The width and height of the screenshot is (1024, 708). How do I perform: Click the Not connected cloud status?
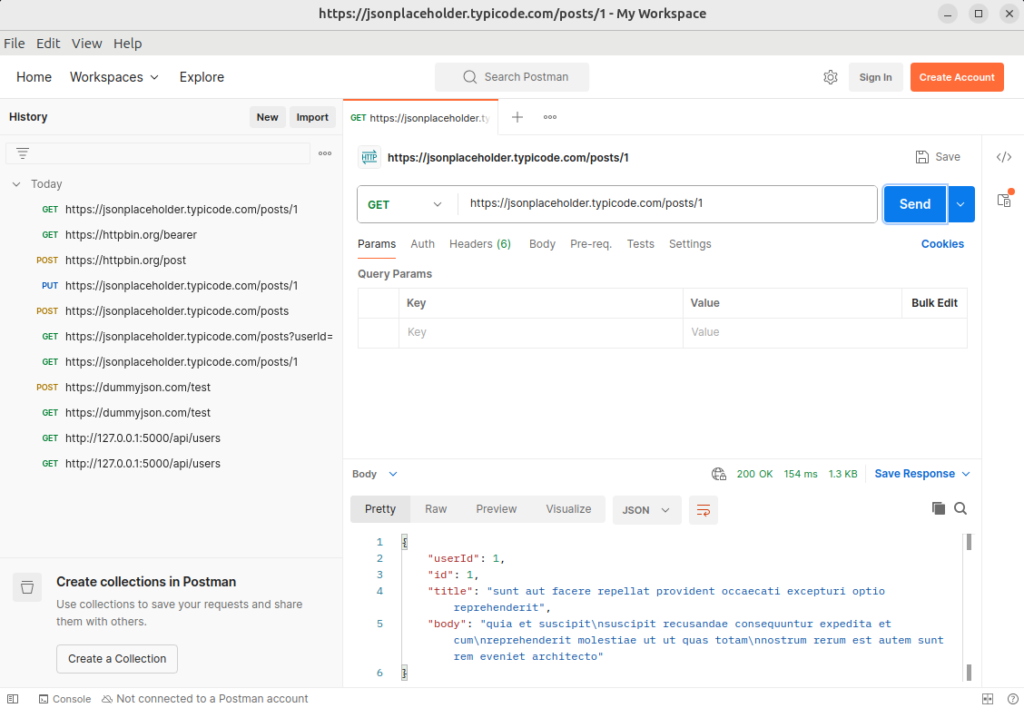click(x=204, y=699)
